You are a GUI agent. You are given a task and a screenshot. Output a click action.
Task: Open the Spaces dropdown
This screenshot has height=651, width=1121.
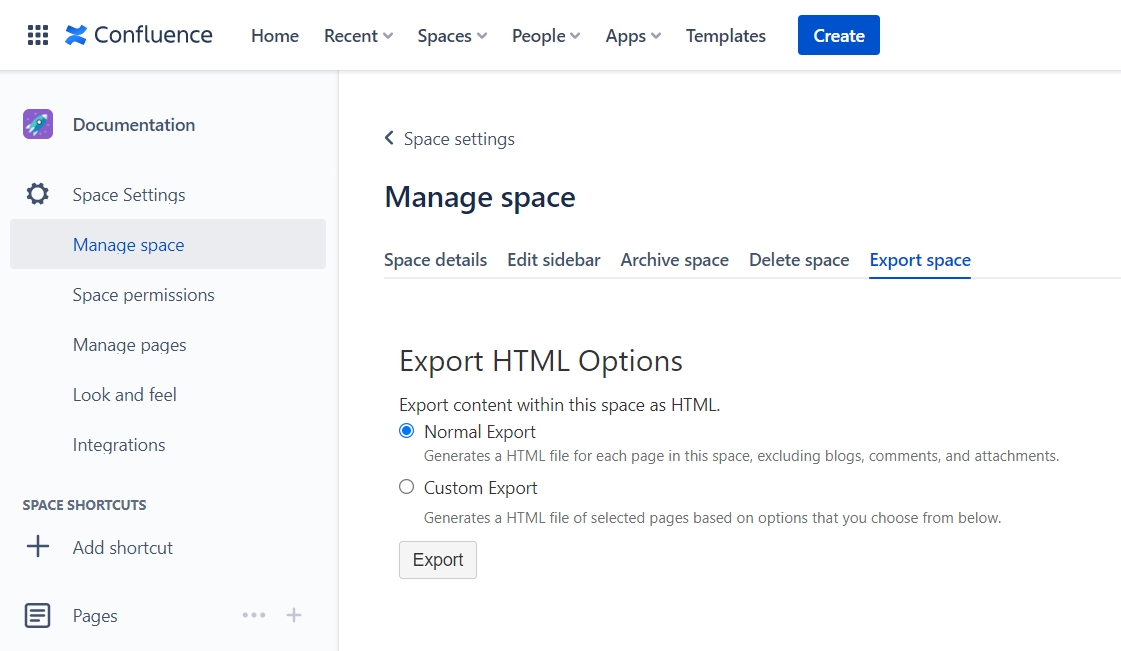click(451, 35)
